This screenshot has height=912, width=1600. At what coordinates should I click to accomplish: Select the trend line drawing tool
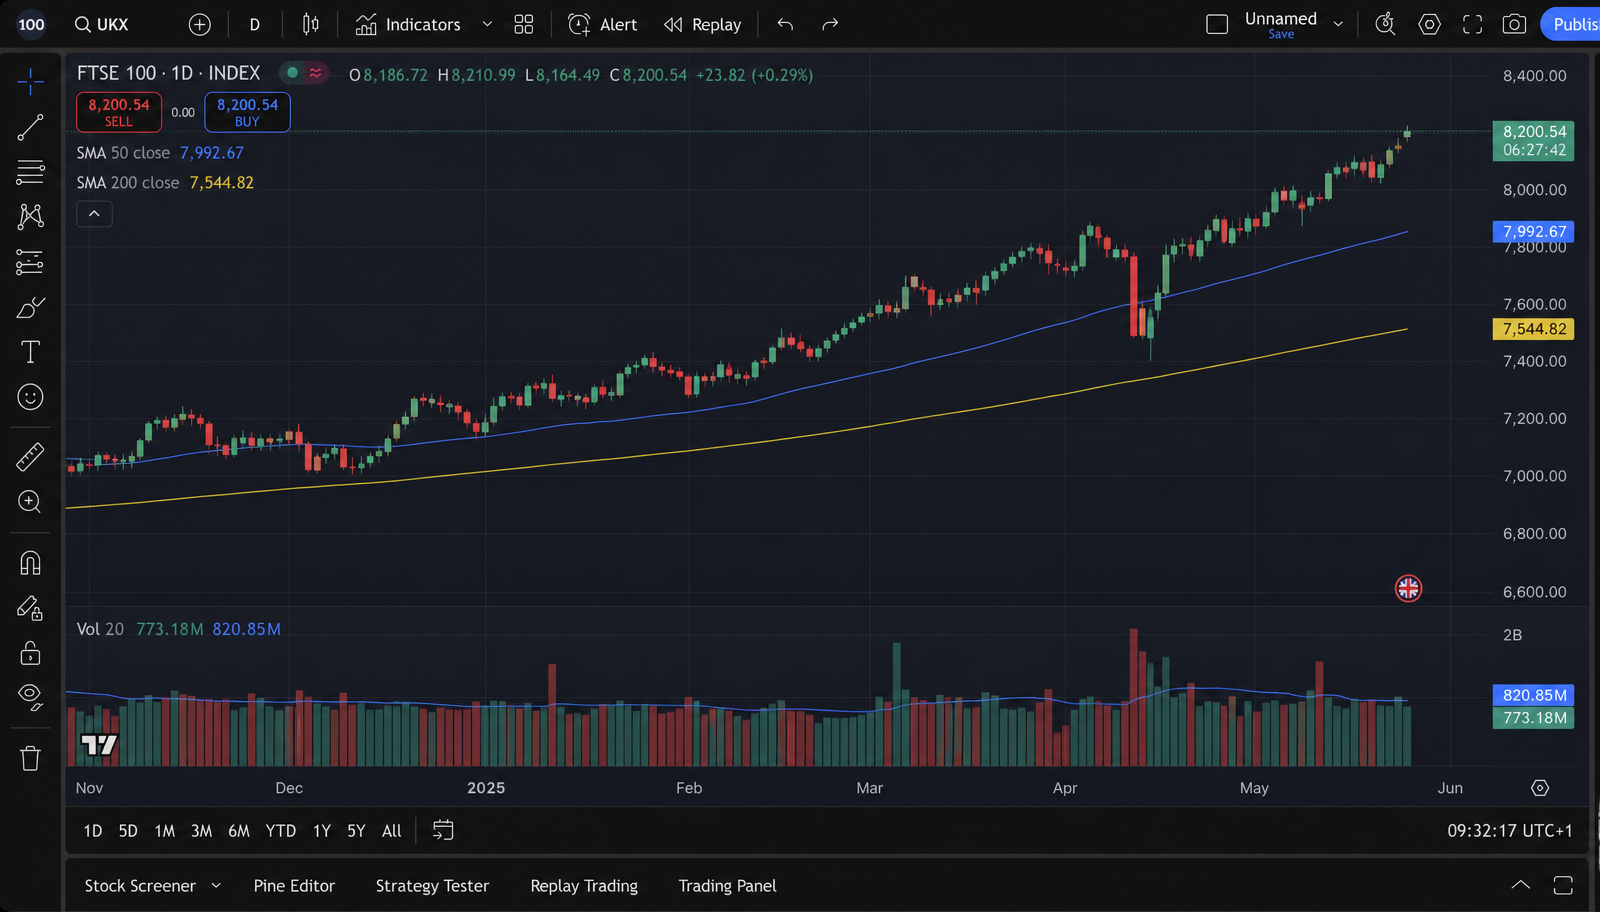coord(30,127)
